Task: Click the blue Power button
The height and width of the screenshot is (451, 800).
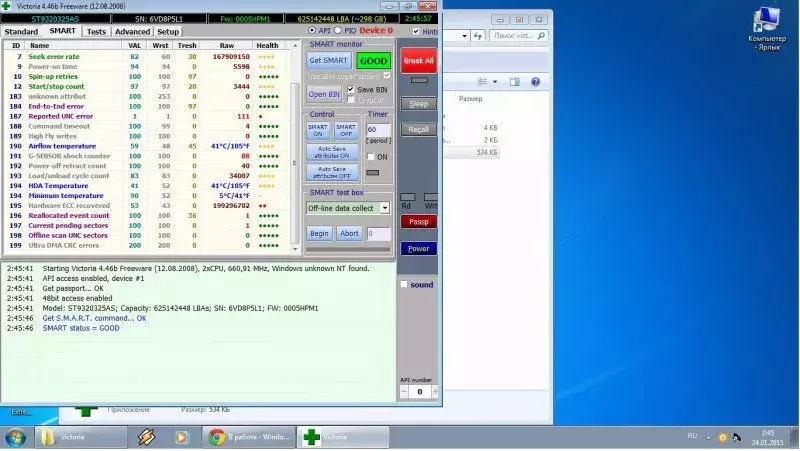Action: [x=418, y=248]
